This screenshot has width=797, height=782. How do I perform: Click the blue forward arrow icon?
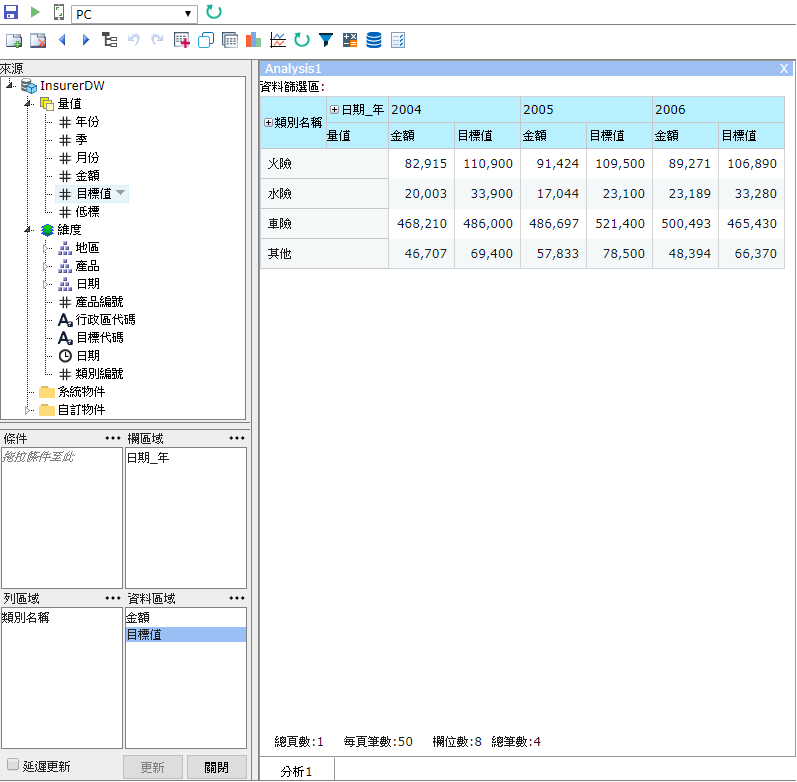(85, 40)
